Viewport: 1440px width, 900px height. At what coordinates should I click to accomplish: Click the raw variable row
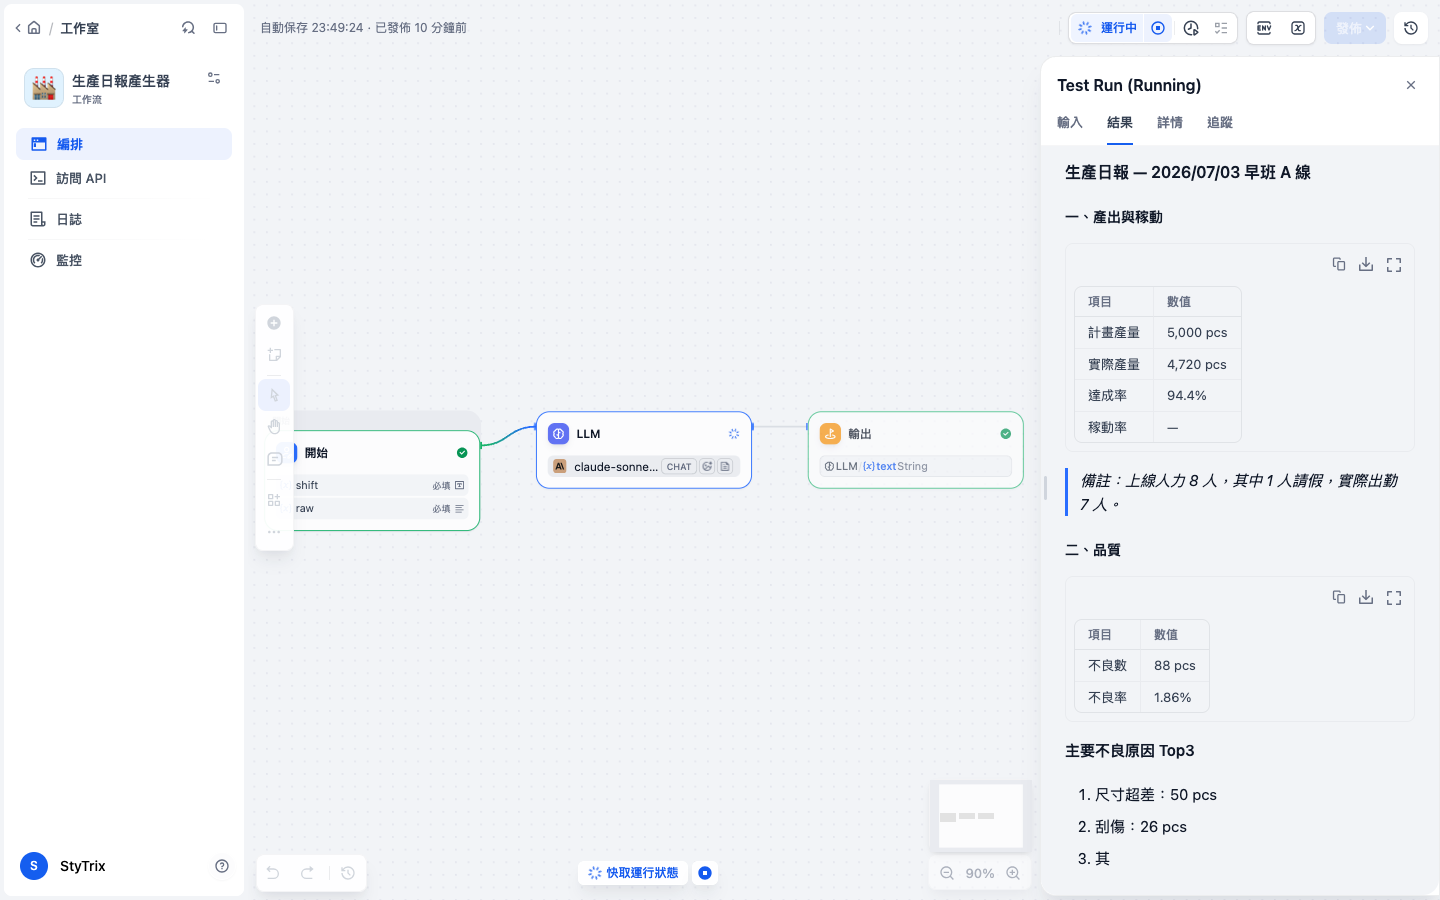[380, 508]
